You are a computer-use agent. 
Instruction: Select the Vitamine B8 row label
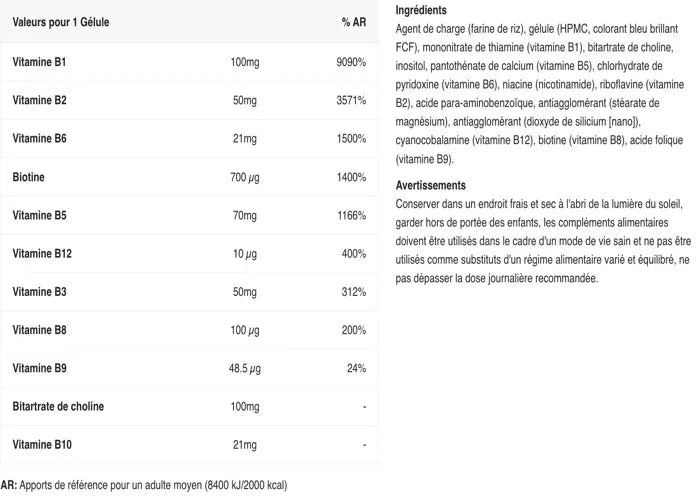tap(39, 330)
